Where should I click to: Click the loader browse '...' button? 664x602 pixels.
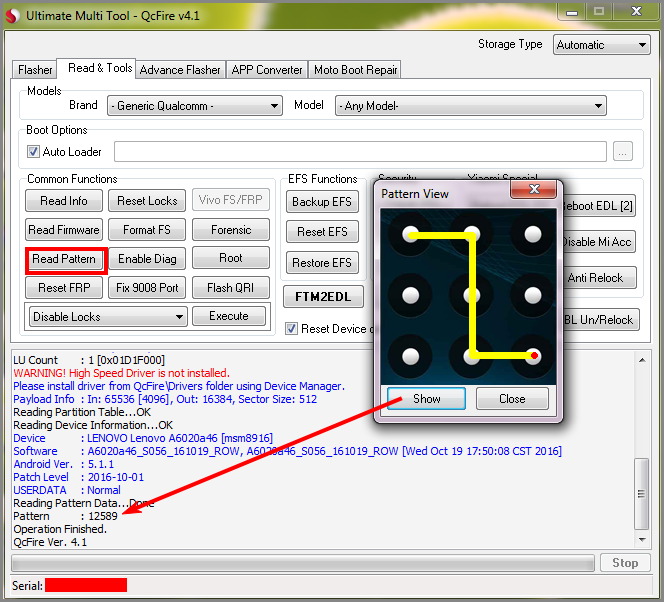tap(622, 152)
